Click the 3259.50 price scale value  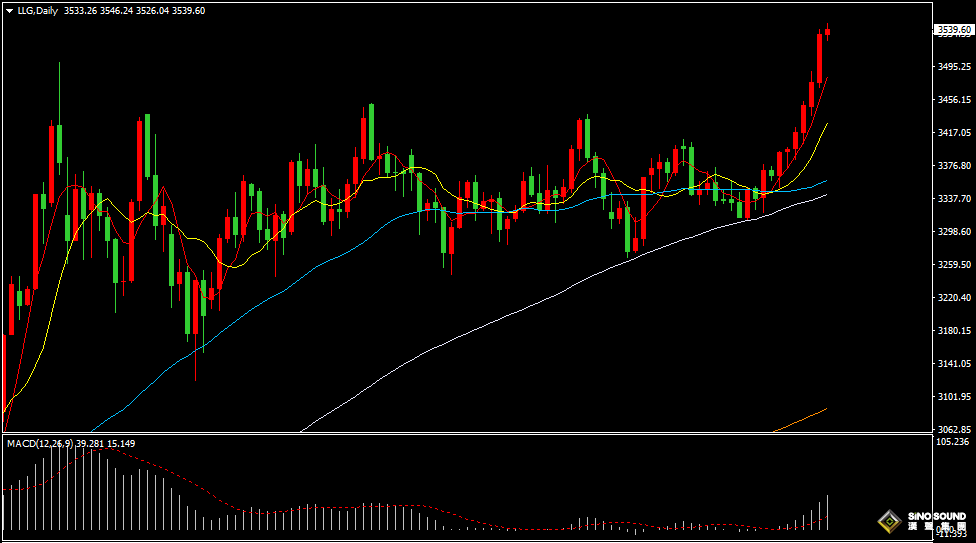coord(954,265)
